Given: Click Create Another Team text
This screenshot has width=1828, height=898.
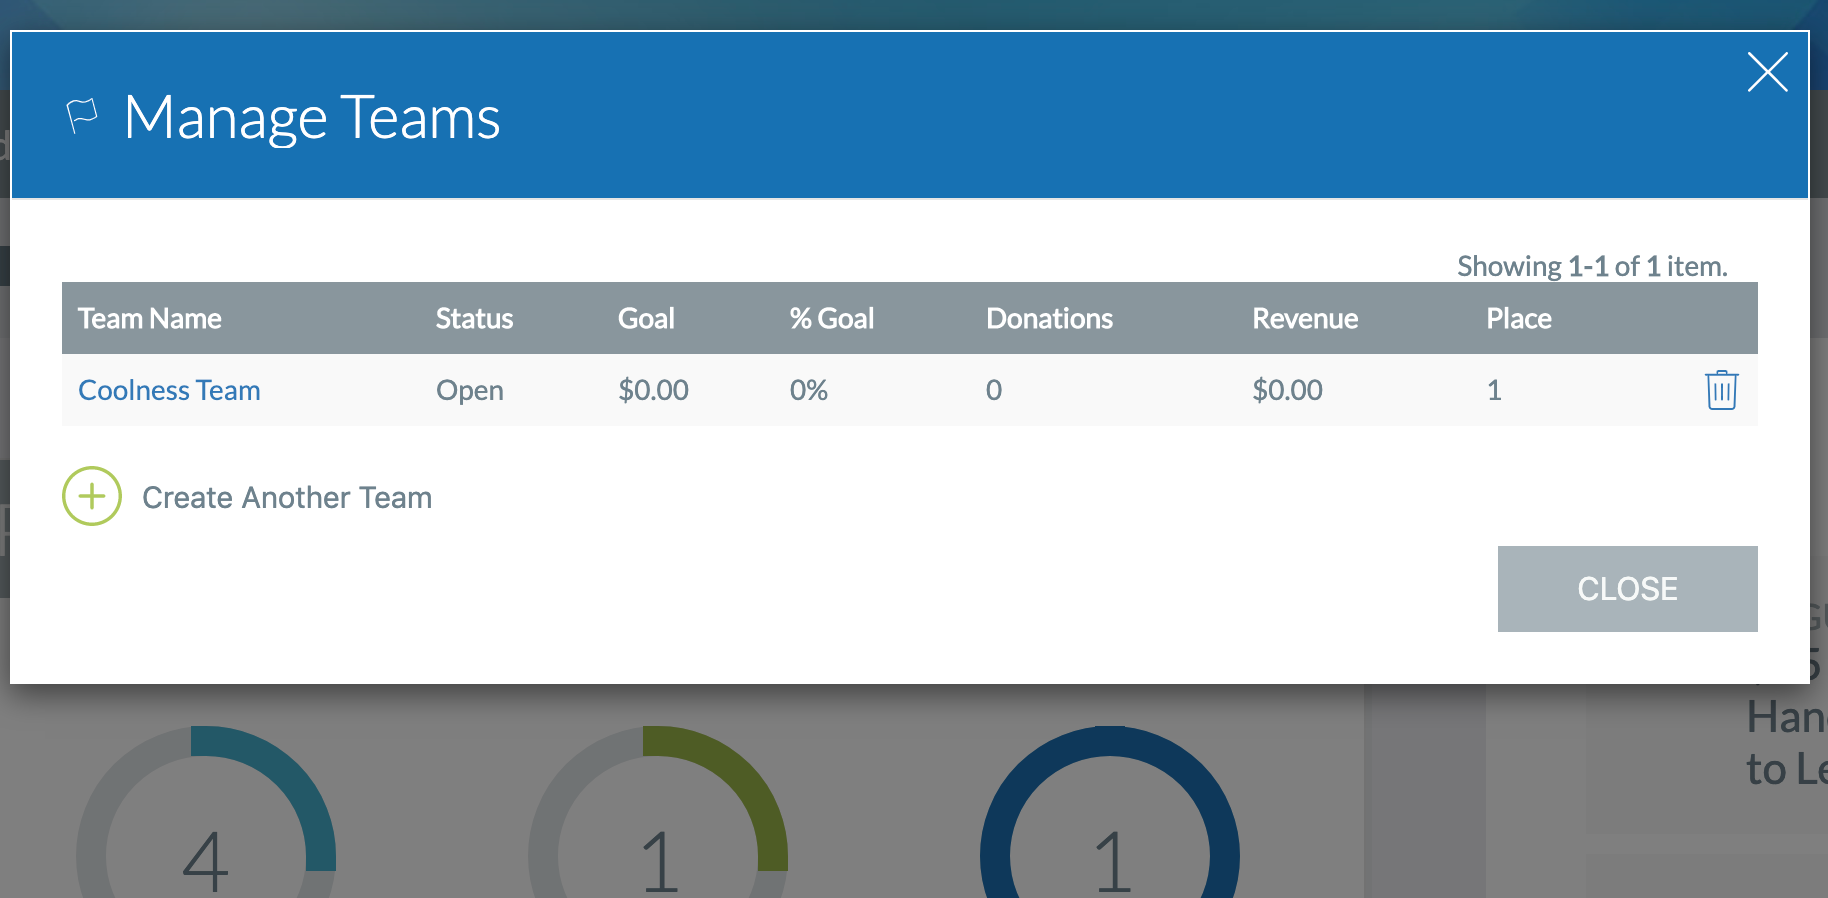Looking at the screenshot, I should click(x=287, y=497).
